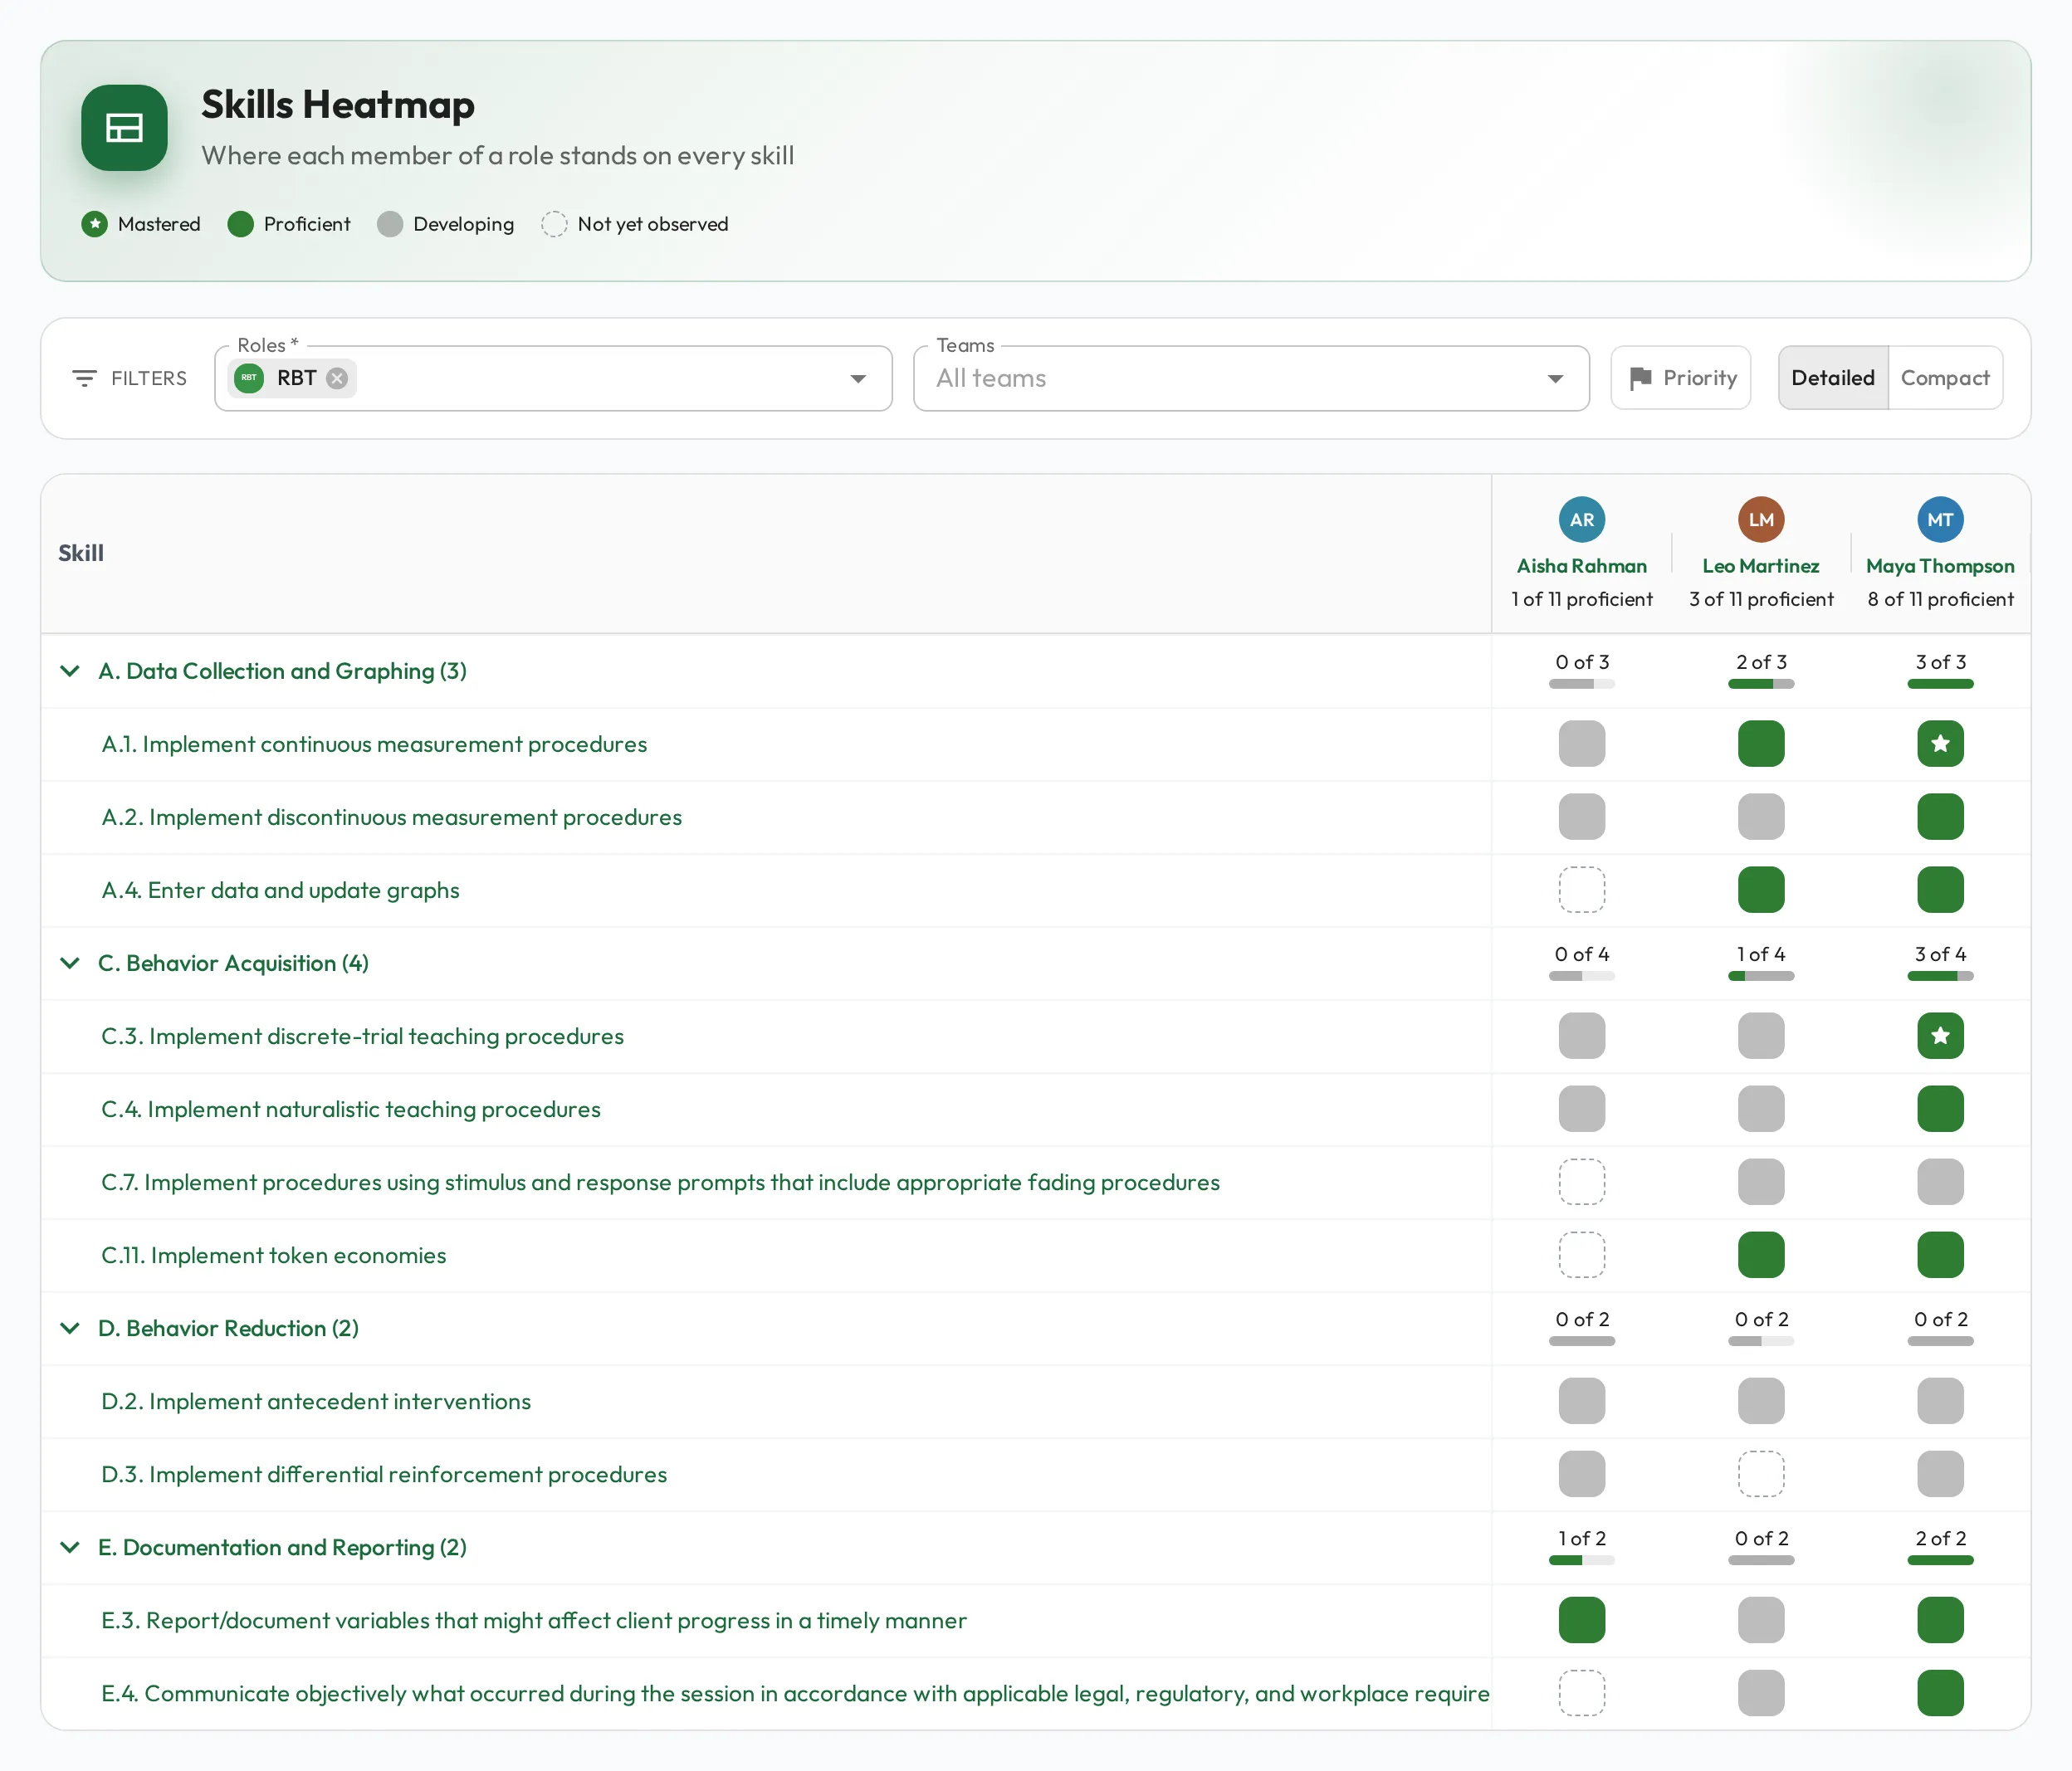Click the Skills Heatmap table icon
The width and height of the screenshot is (2072, 1771).
click(124, 128)
